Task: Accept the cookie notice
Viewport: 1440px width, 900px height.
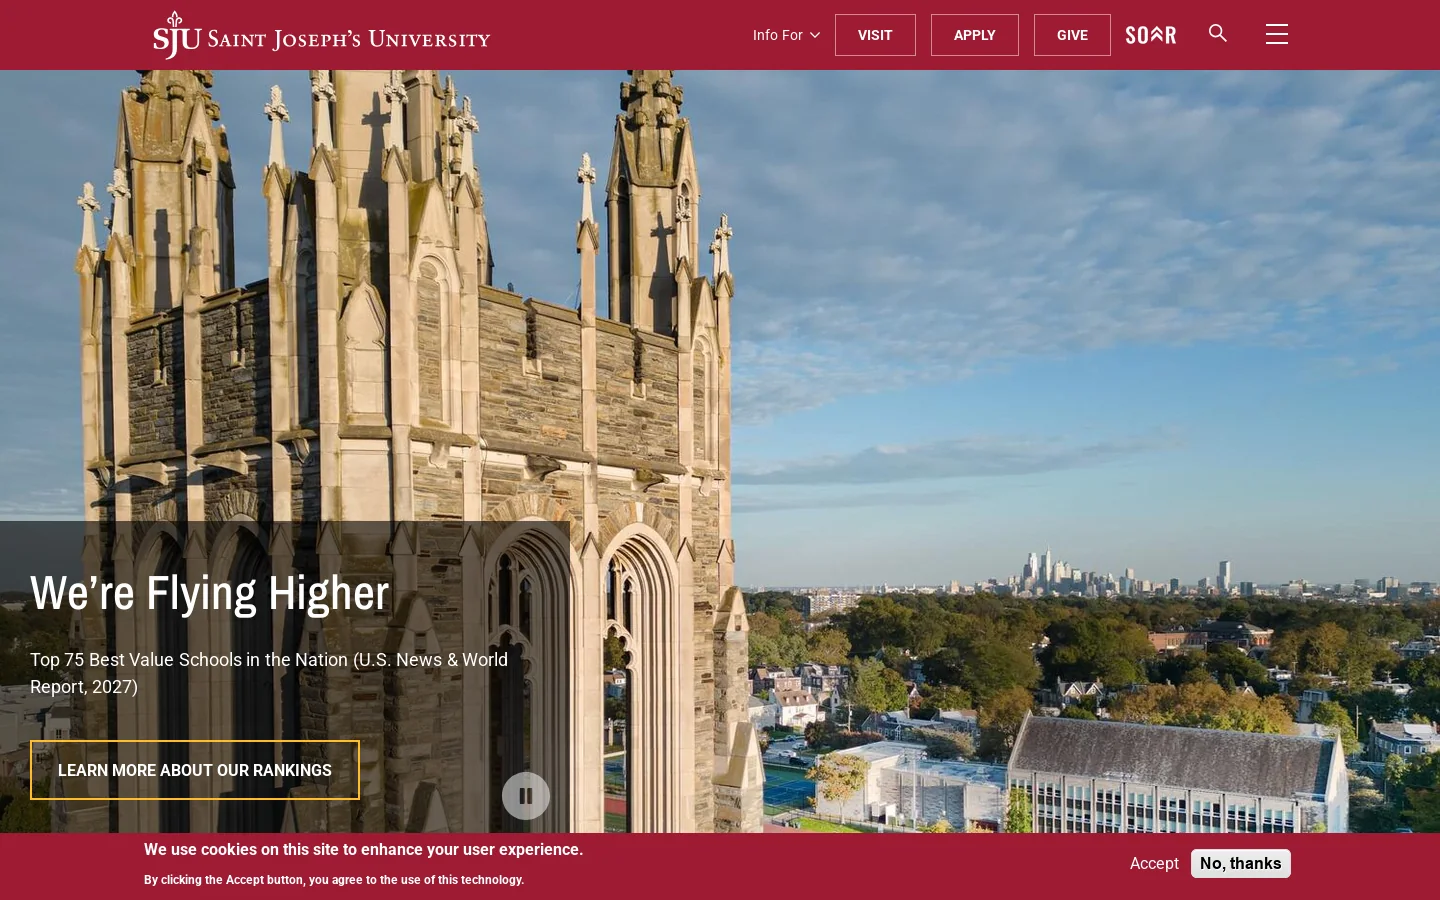Action: [1154, 863]
